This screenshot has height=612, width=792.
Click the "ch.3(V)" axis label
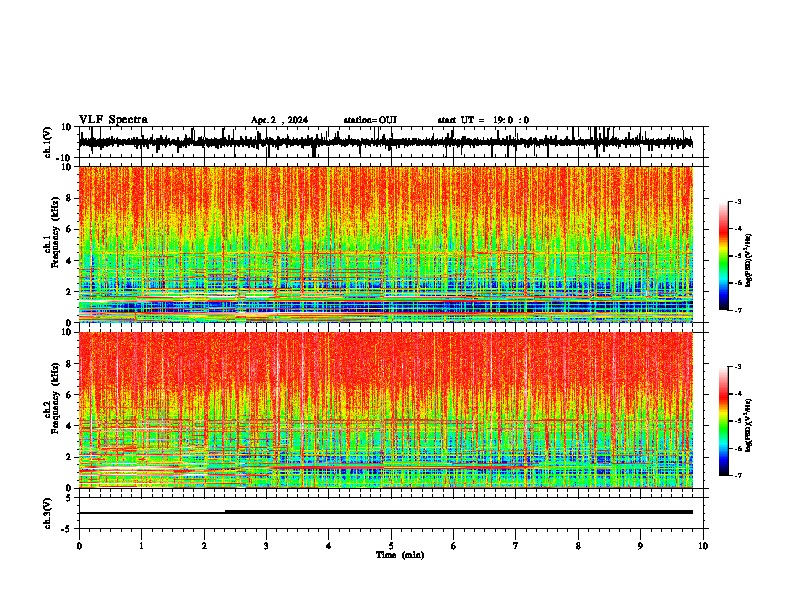pyautogui.click(x=48, y=513)
